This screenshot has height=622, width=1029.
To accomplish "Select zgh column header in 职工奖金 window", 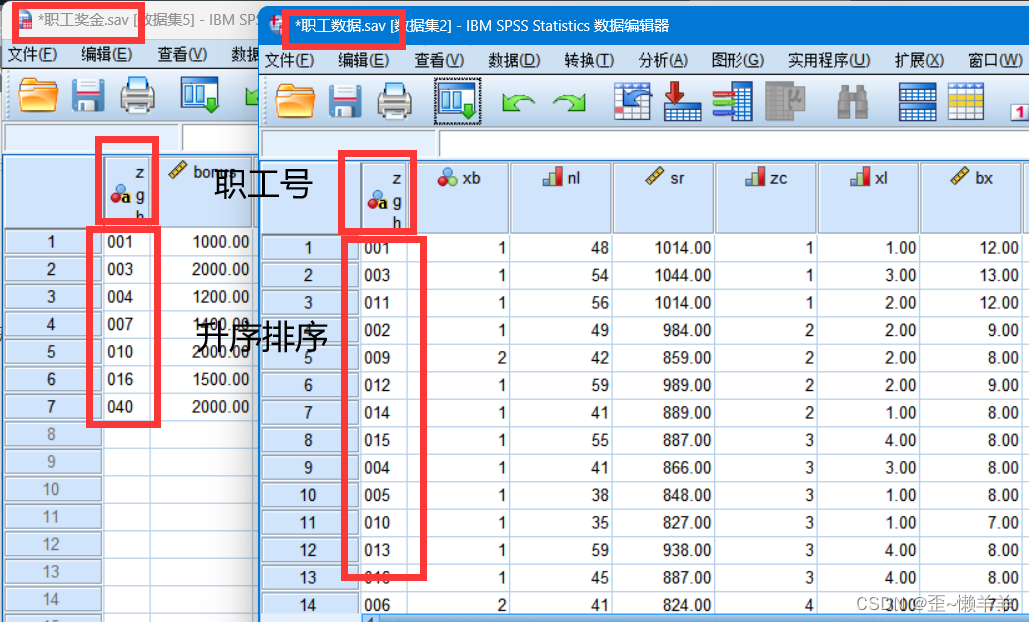I will [x=127, y=192].
